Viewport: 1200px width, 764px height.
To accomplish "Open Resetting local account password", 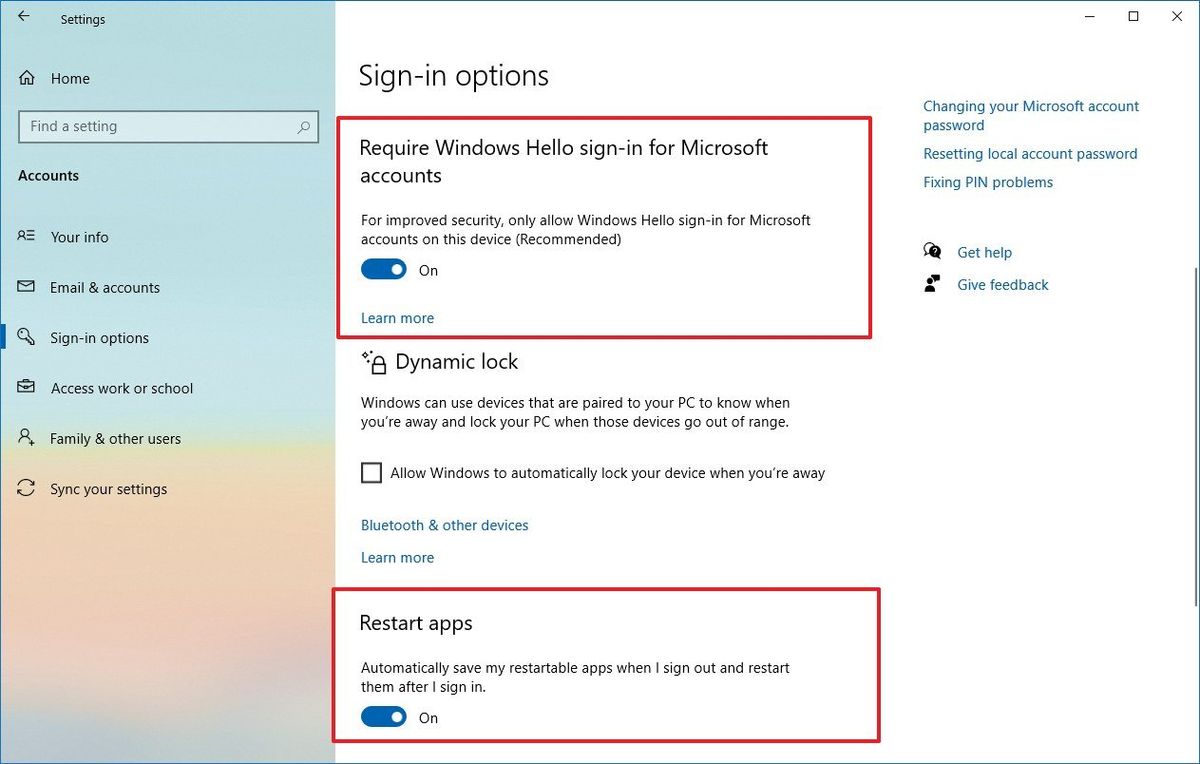I will 1030,153.
